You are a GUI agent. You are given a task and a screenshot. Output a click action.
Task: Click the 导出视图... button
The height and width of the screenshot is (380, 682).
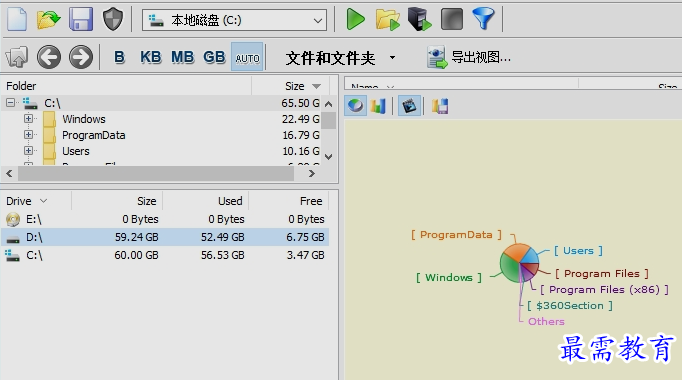tap(469, 57)
